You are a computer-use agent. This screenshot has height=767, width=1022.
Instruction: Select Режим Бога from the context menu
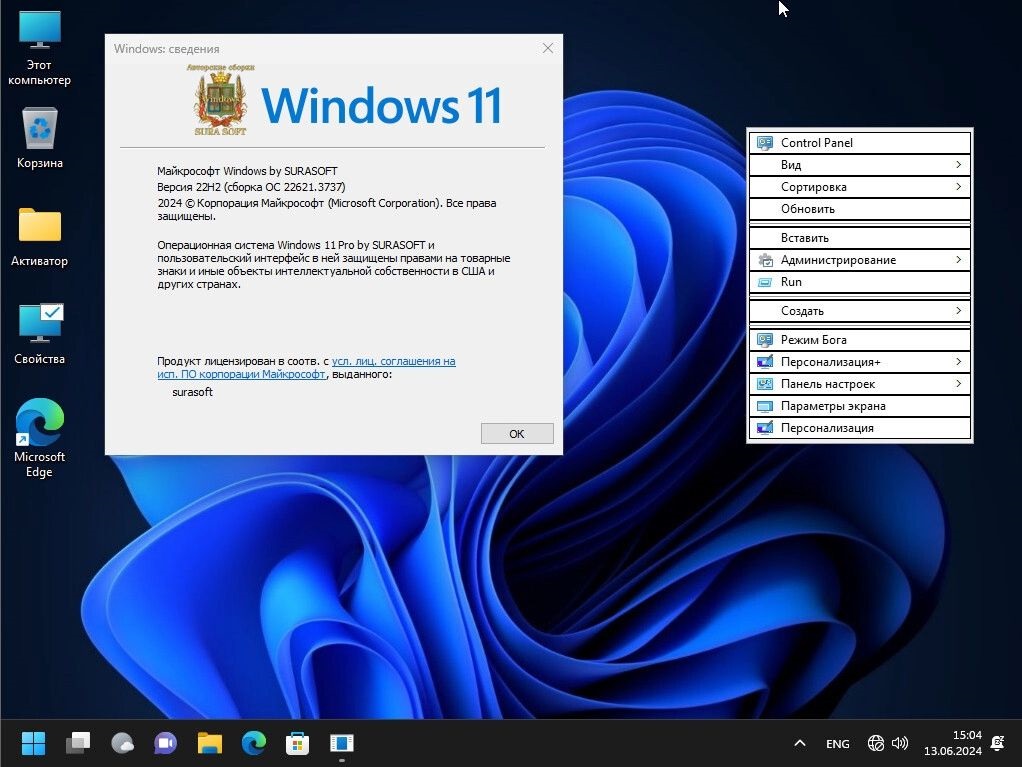pyautogui.click(x=860, y=340)
